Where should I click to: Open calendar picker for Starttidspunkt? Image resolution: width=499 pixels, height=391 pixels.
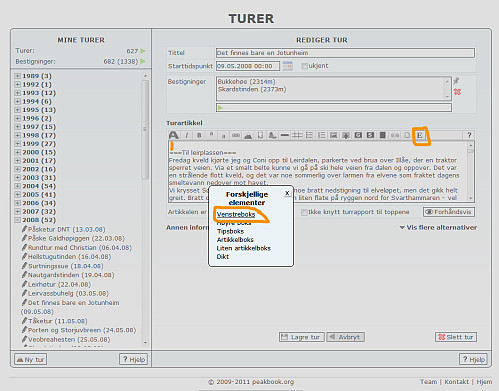(x=287, y=66)
